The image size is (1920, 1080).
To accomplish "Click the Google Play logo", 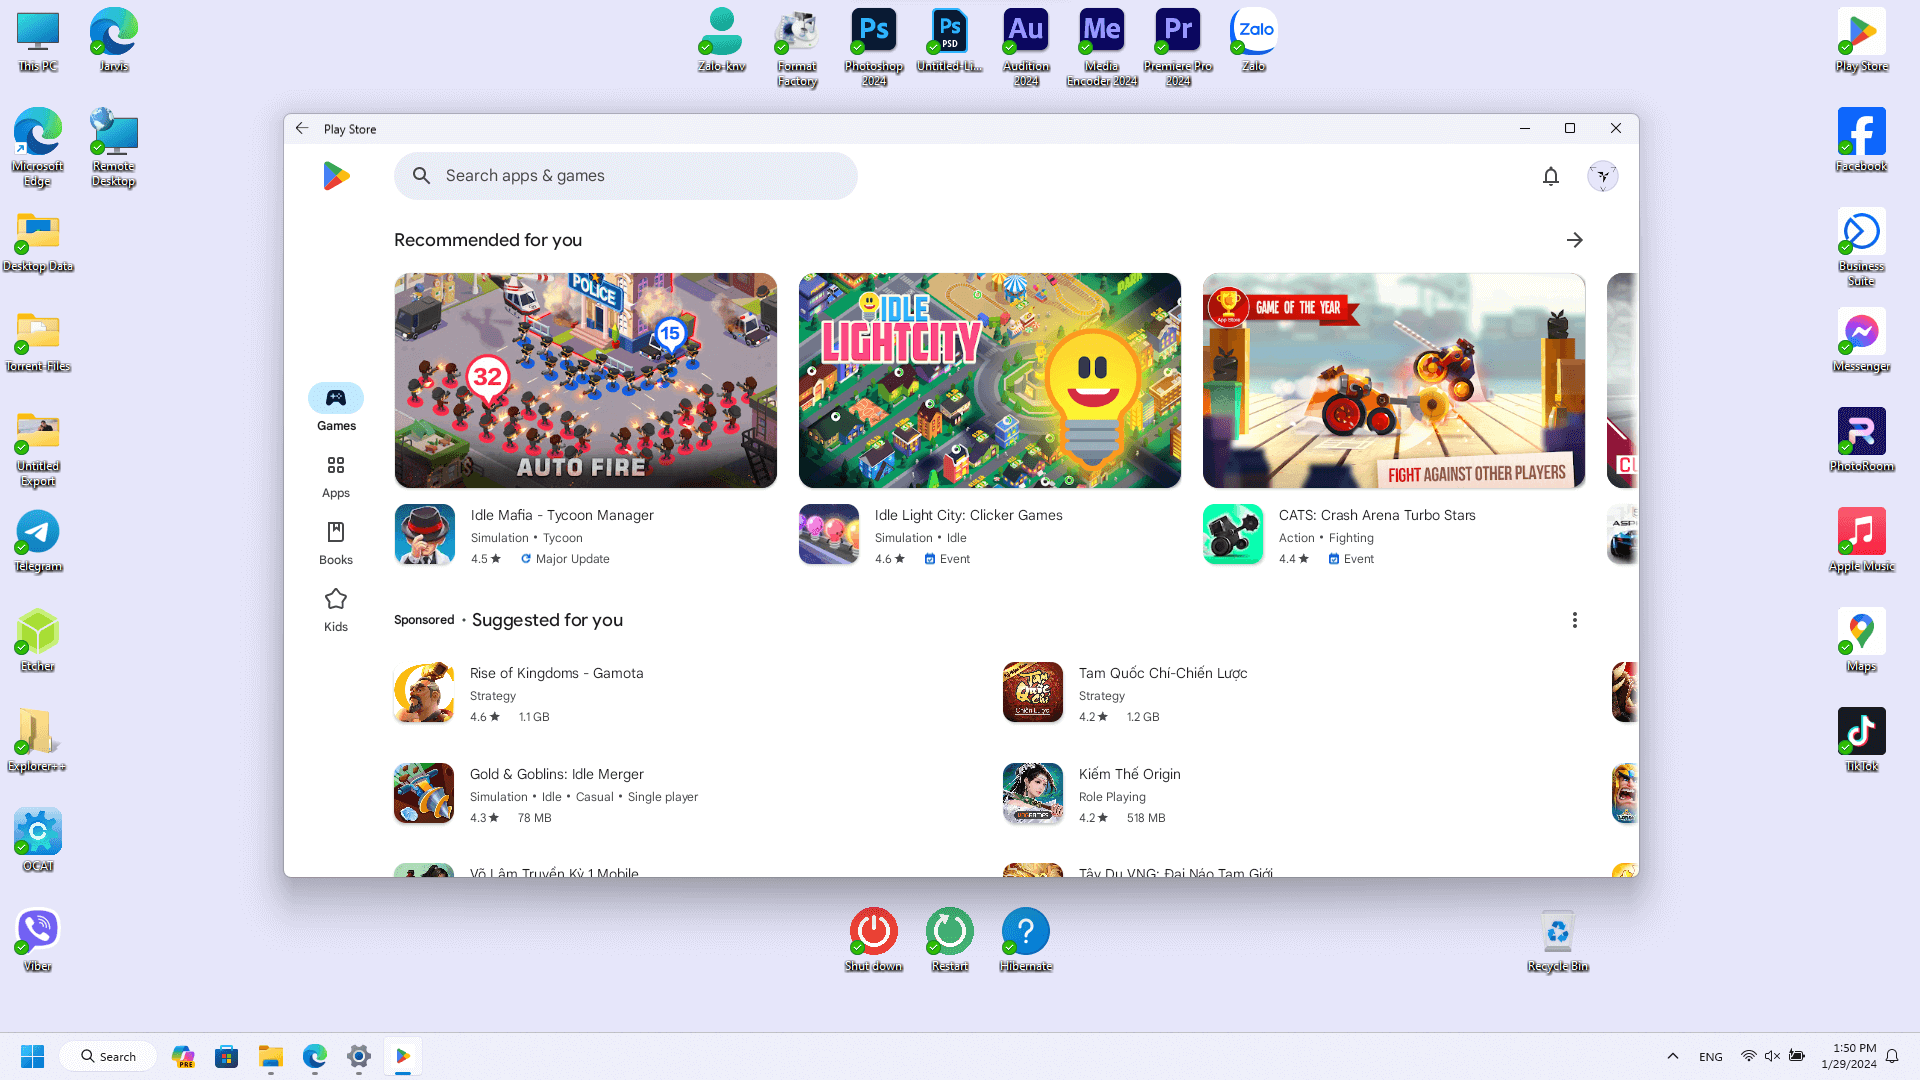I will coord(336,176).
